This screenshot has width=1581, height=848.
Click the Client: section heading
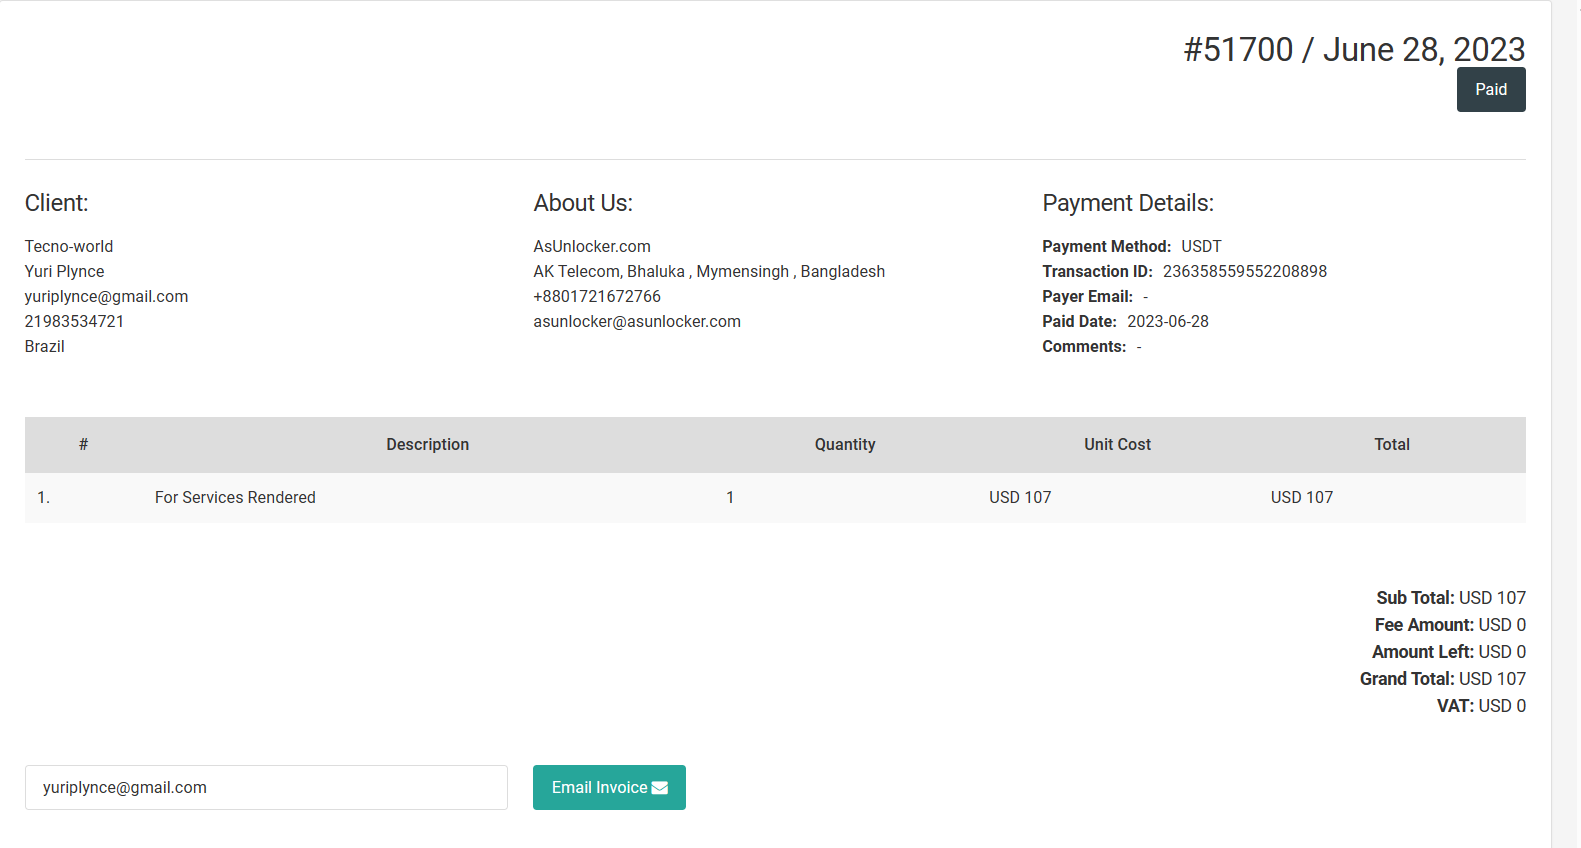point(57,203)
